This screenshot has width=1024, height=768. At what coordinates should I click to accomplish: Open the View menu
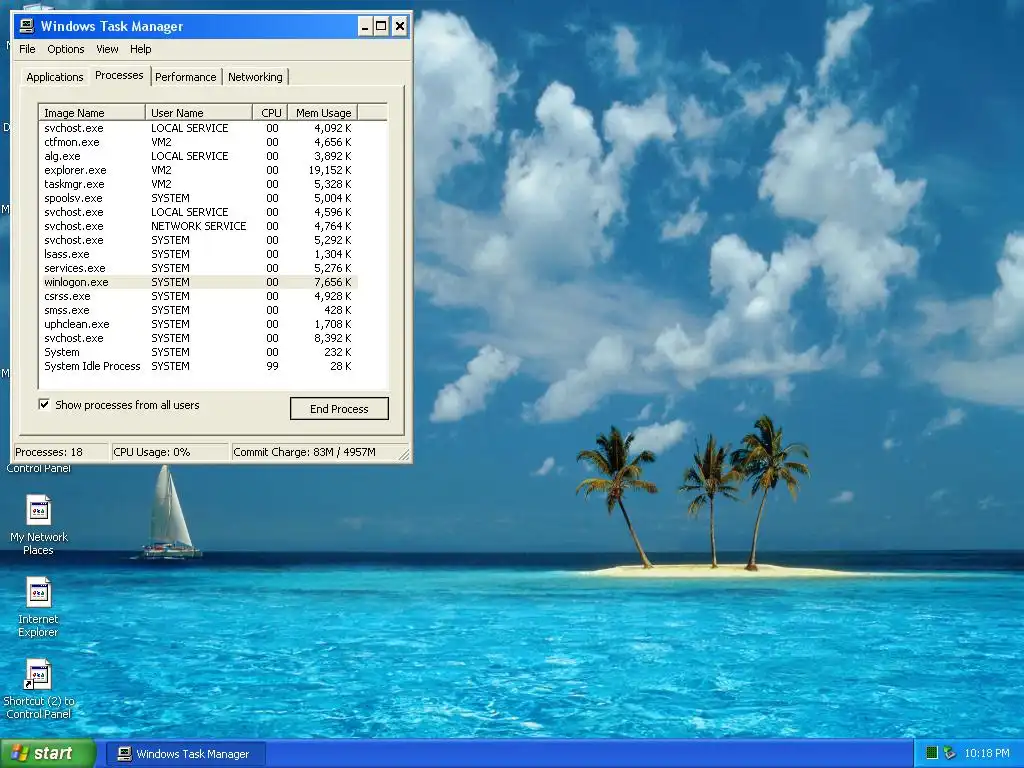coord(107,49)
